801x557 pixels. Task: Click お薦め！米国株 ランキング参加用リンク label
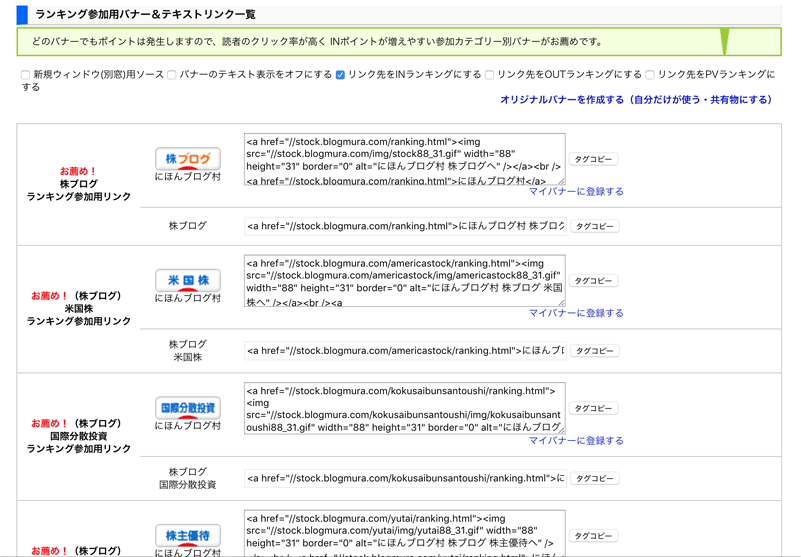pos(79,309)
